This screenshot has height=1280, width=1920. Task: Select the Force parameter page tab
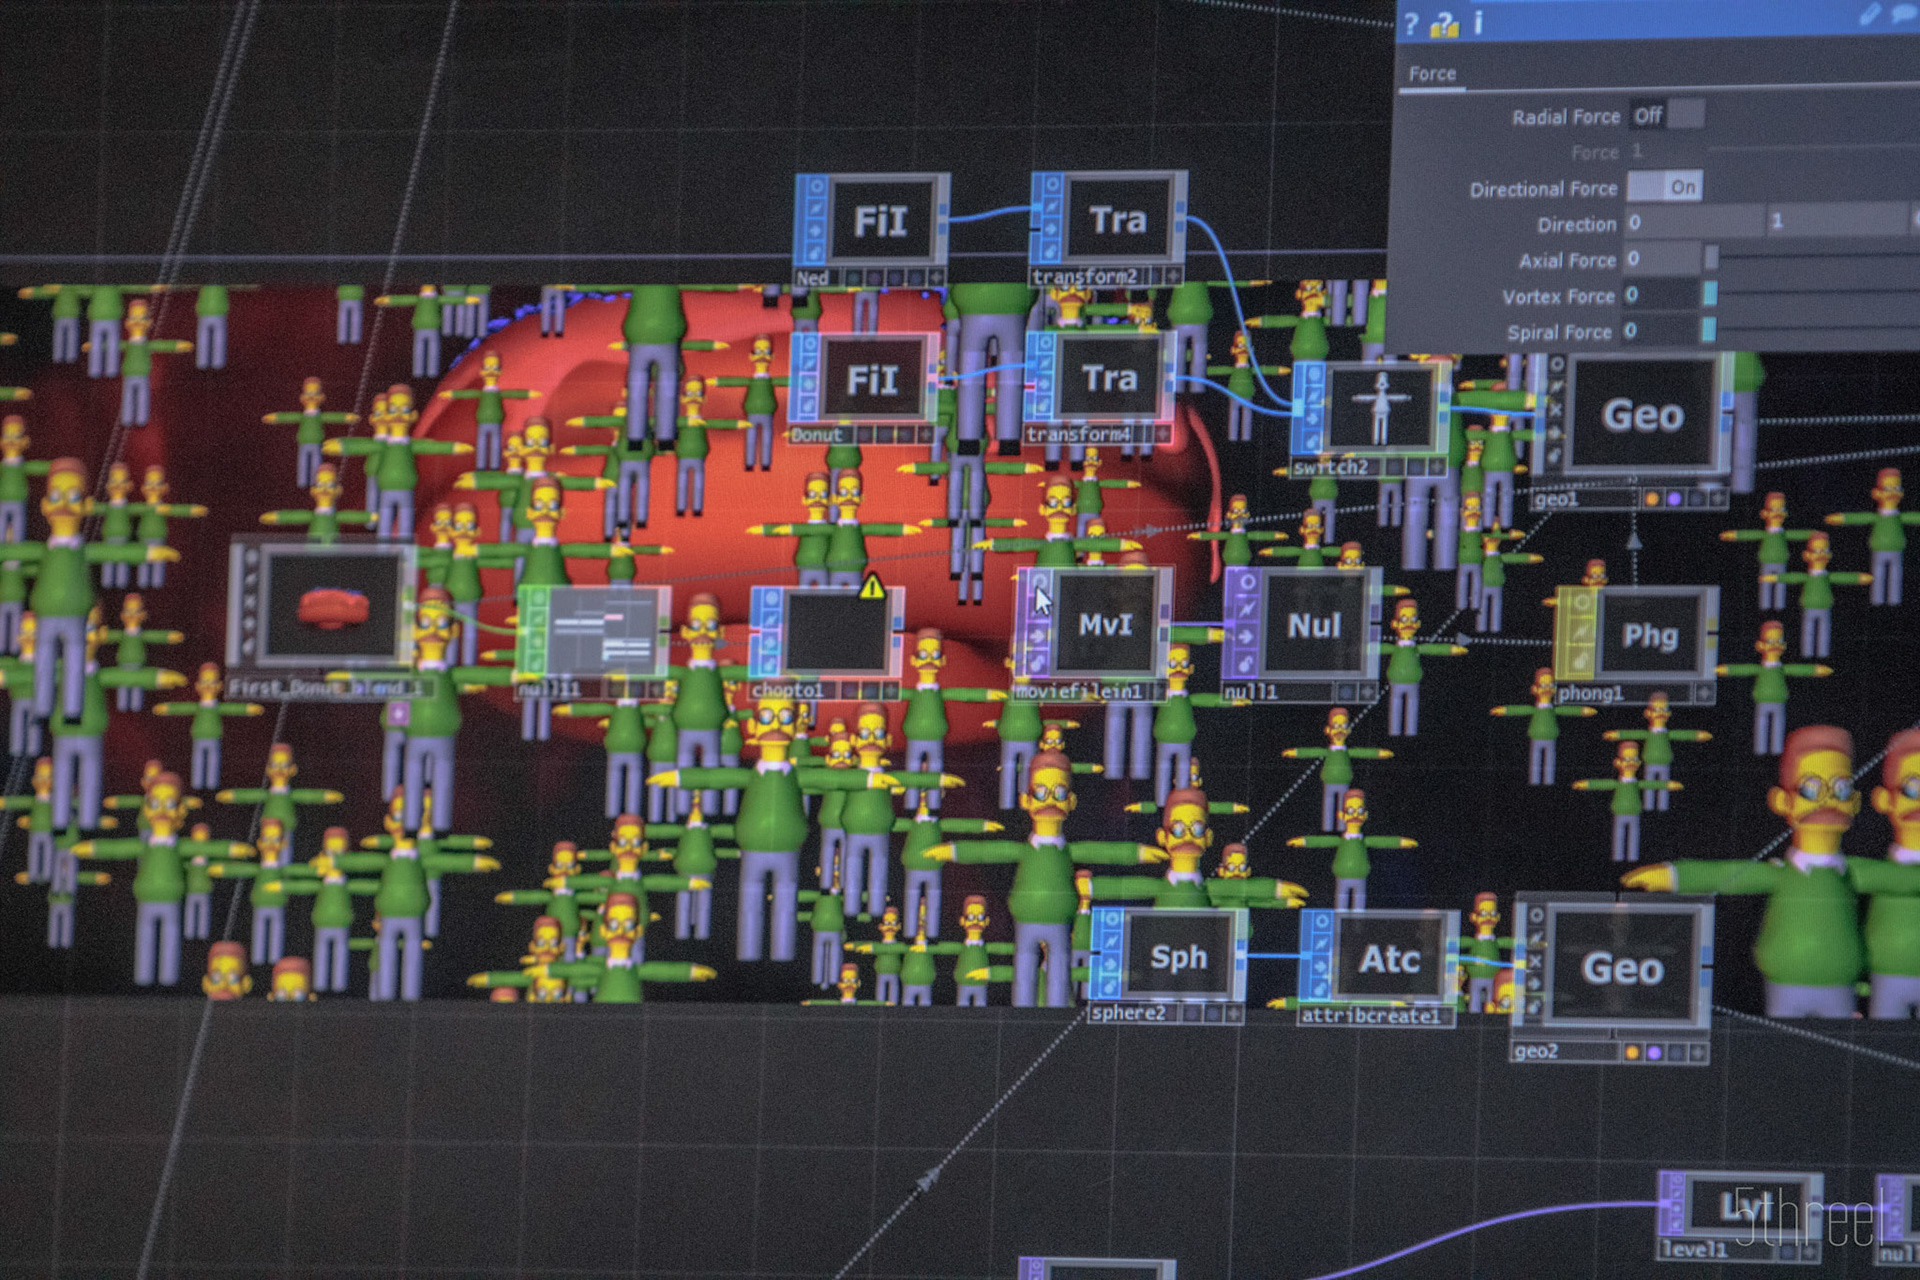(1432, 74)
